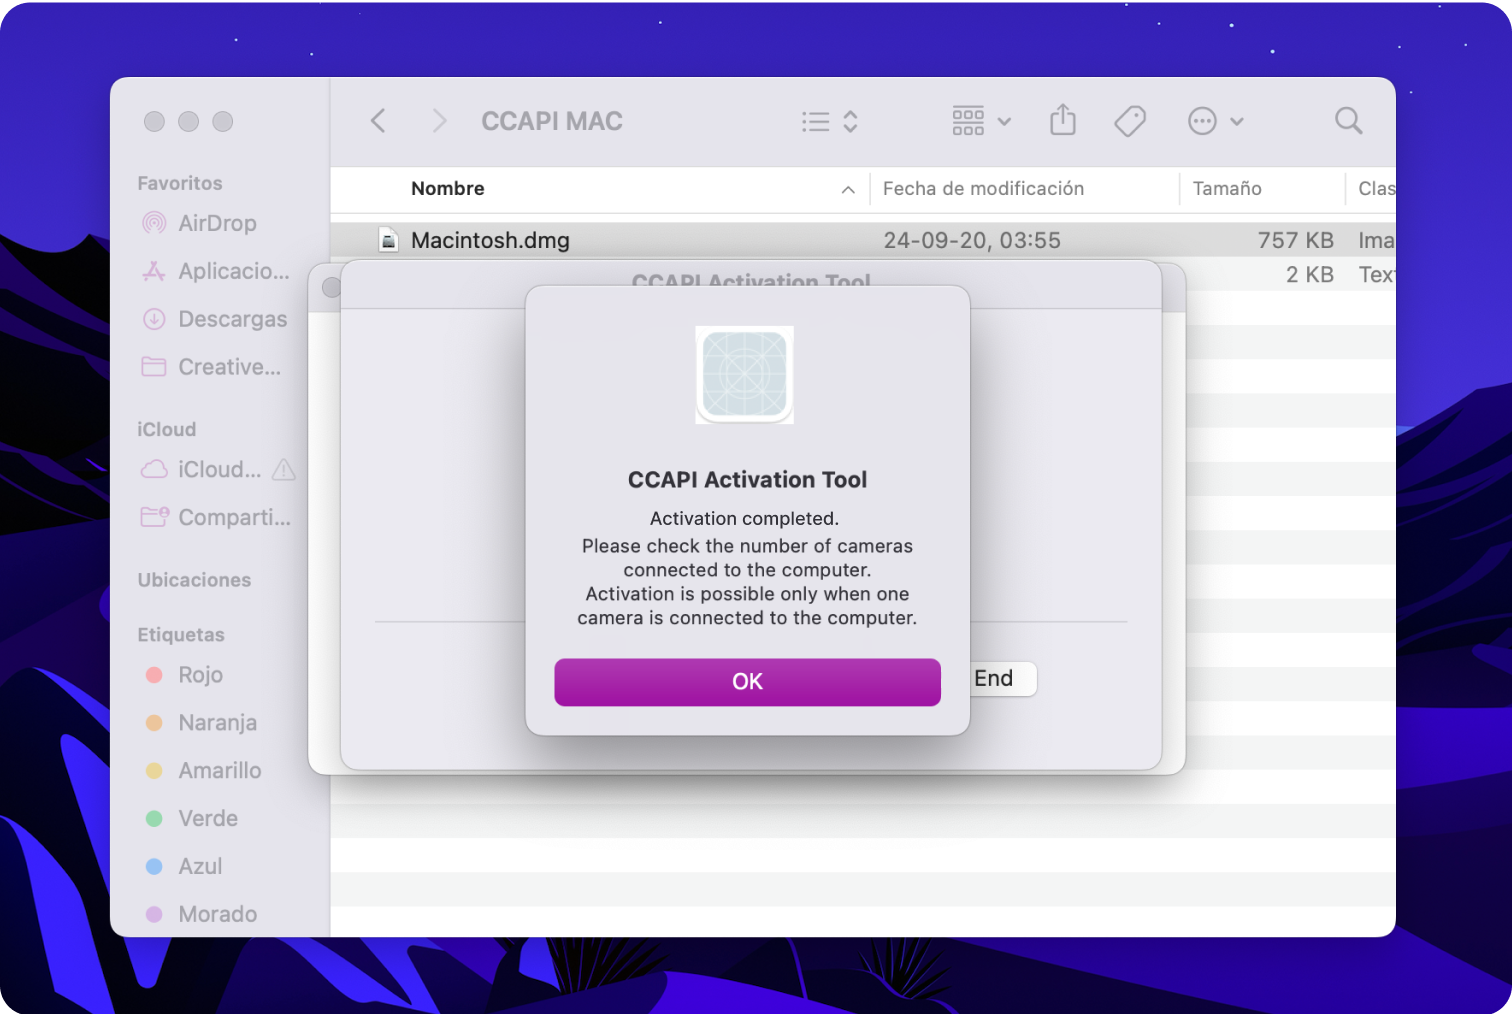This screenshot has width=1512, height=1014.
Task: Sort files by Tamaño column
Action: tap(1227, 189)
